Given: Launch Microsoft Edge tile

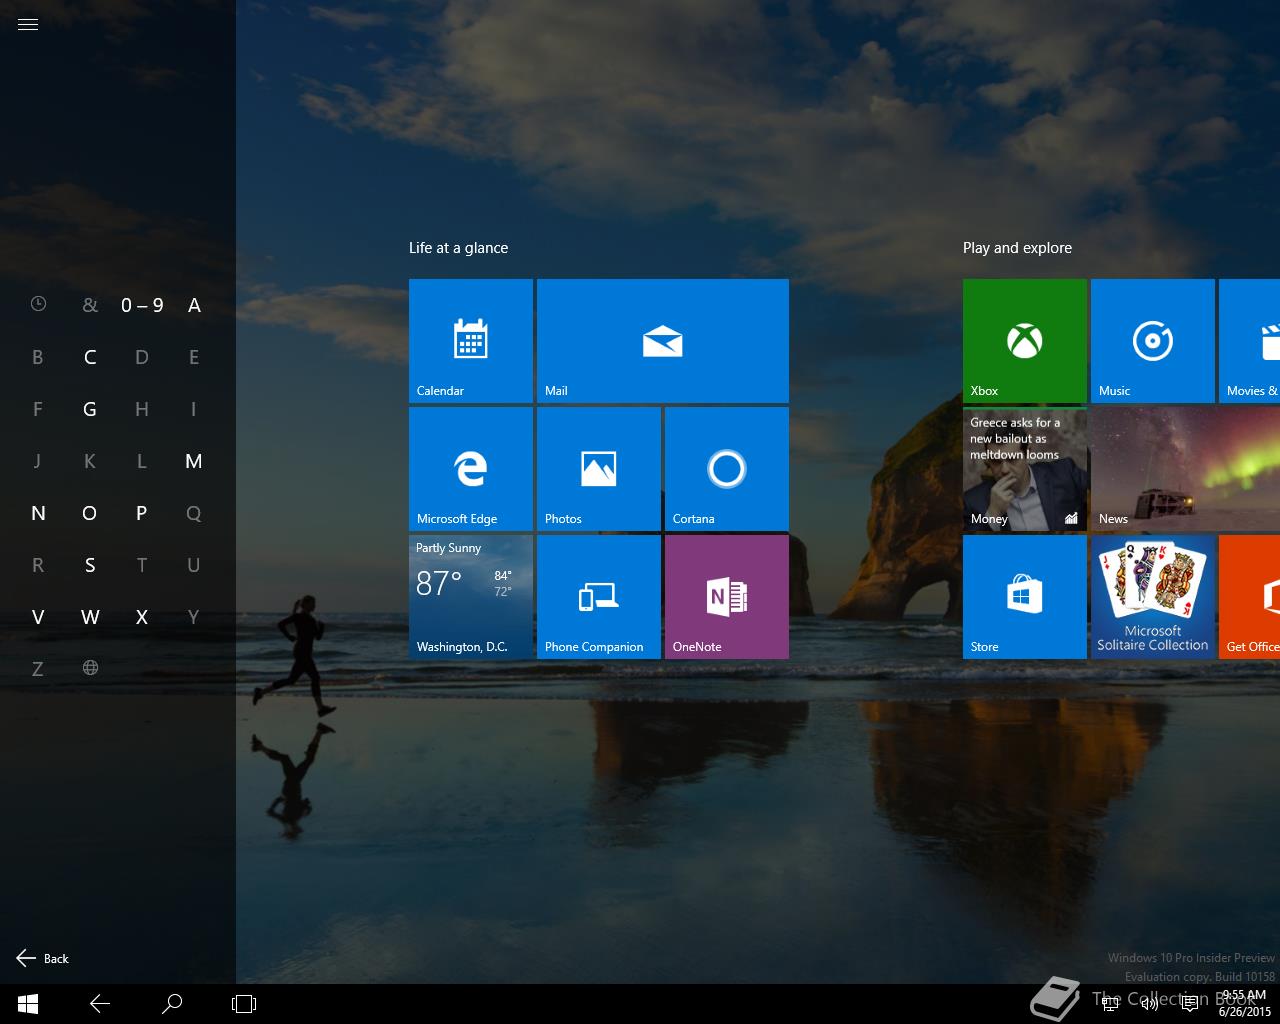Looking at the screenshot, I should pyautogui.click(x=471, y=469).
